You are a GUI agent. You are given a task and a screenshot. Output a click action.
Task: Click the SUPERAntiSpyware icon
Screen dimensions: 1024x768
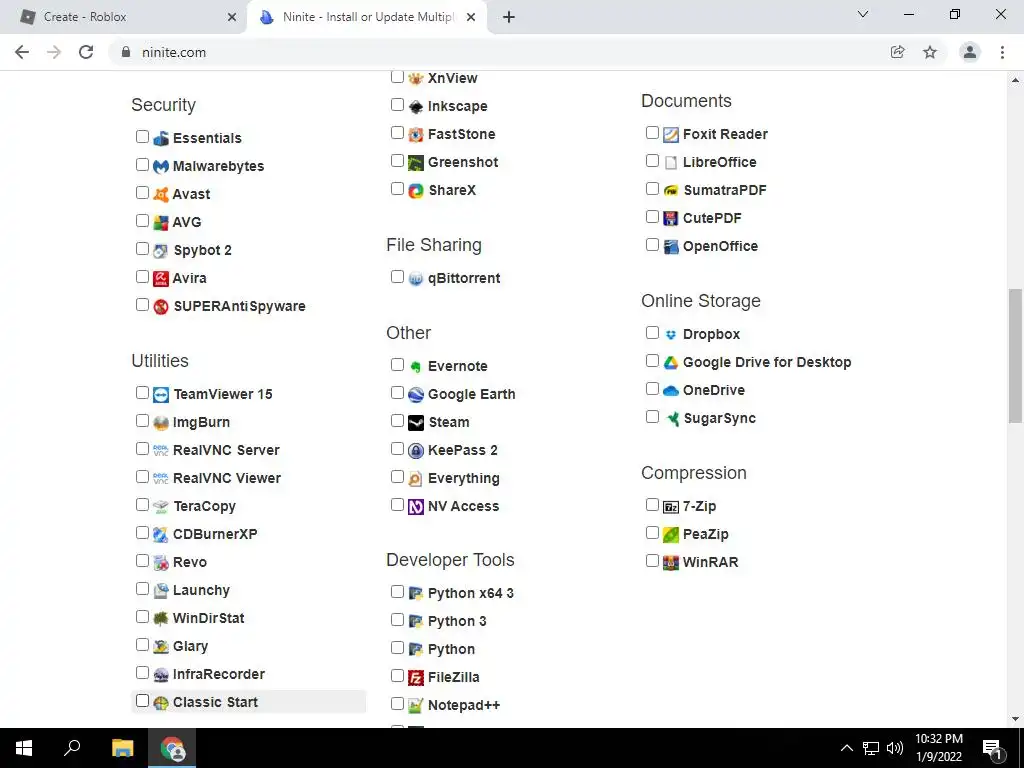click(161, 307)
